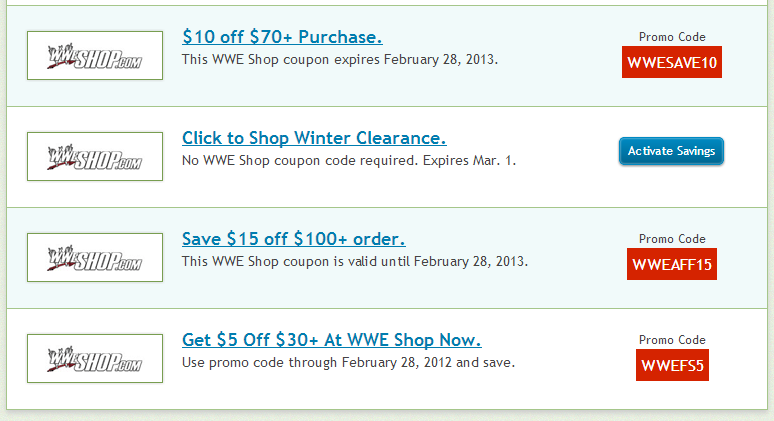Click the WWE Shop logo beside $10 off coupon
774x421 pixels.
pos(95,55)
